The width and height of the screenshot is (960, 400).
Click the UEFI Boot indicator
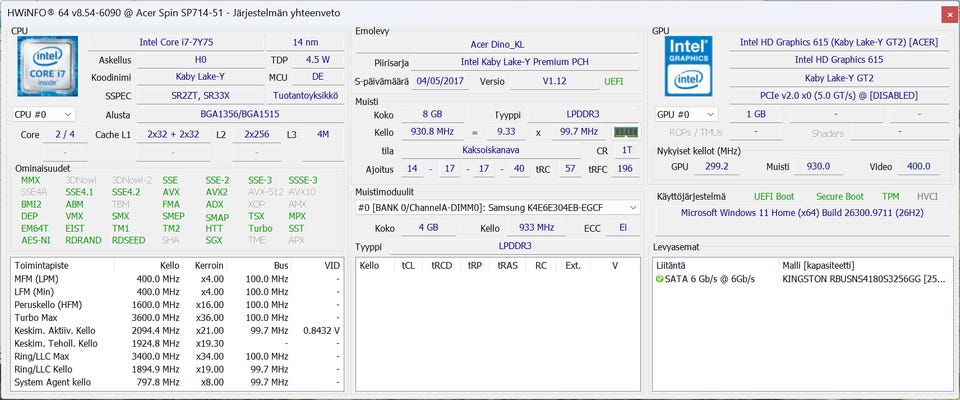(774, 197)
